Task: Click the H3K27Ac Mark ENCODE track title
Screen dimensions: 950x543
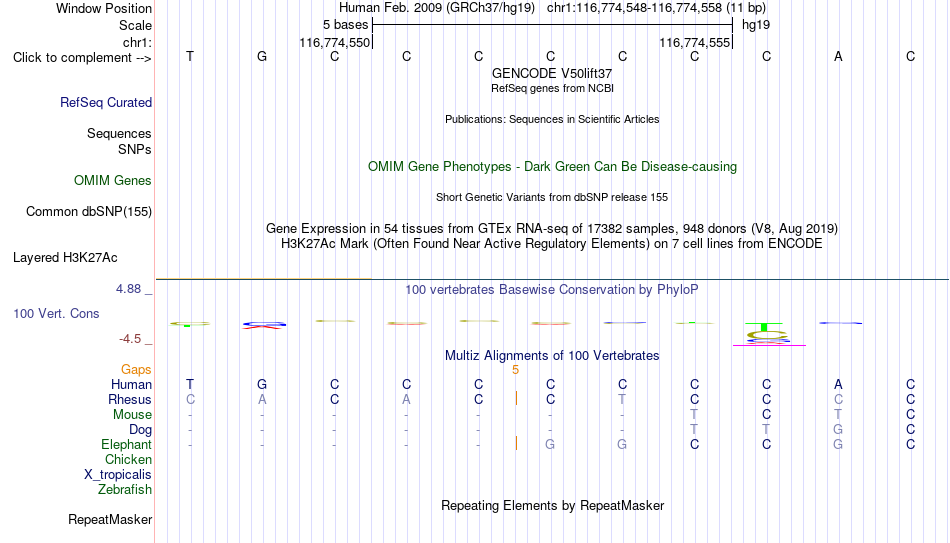Action: (552, 244)
